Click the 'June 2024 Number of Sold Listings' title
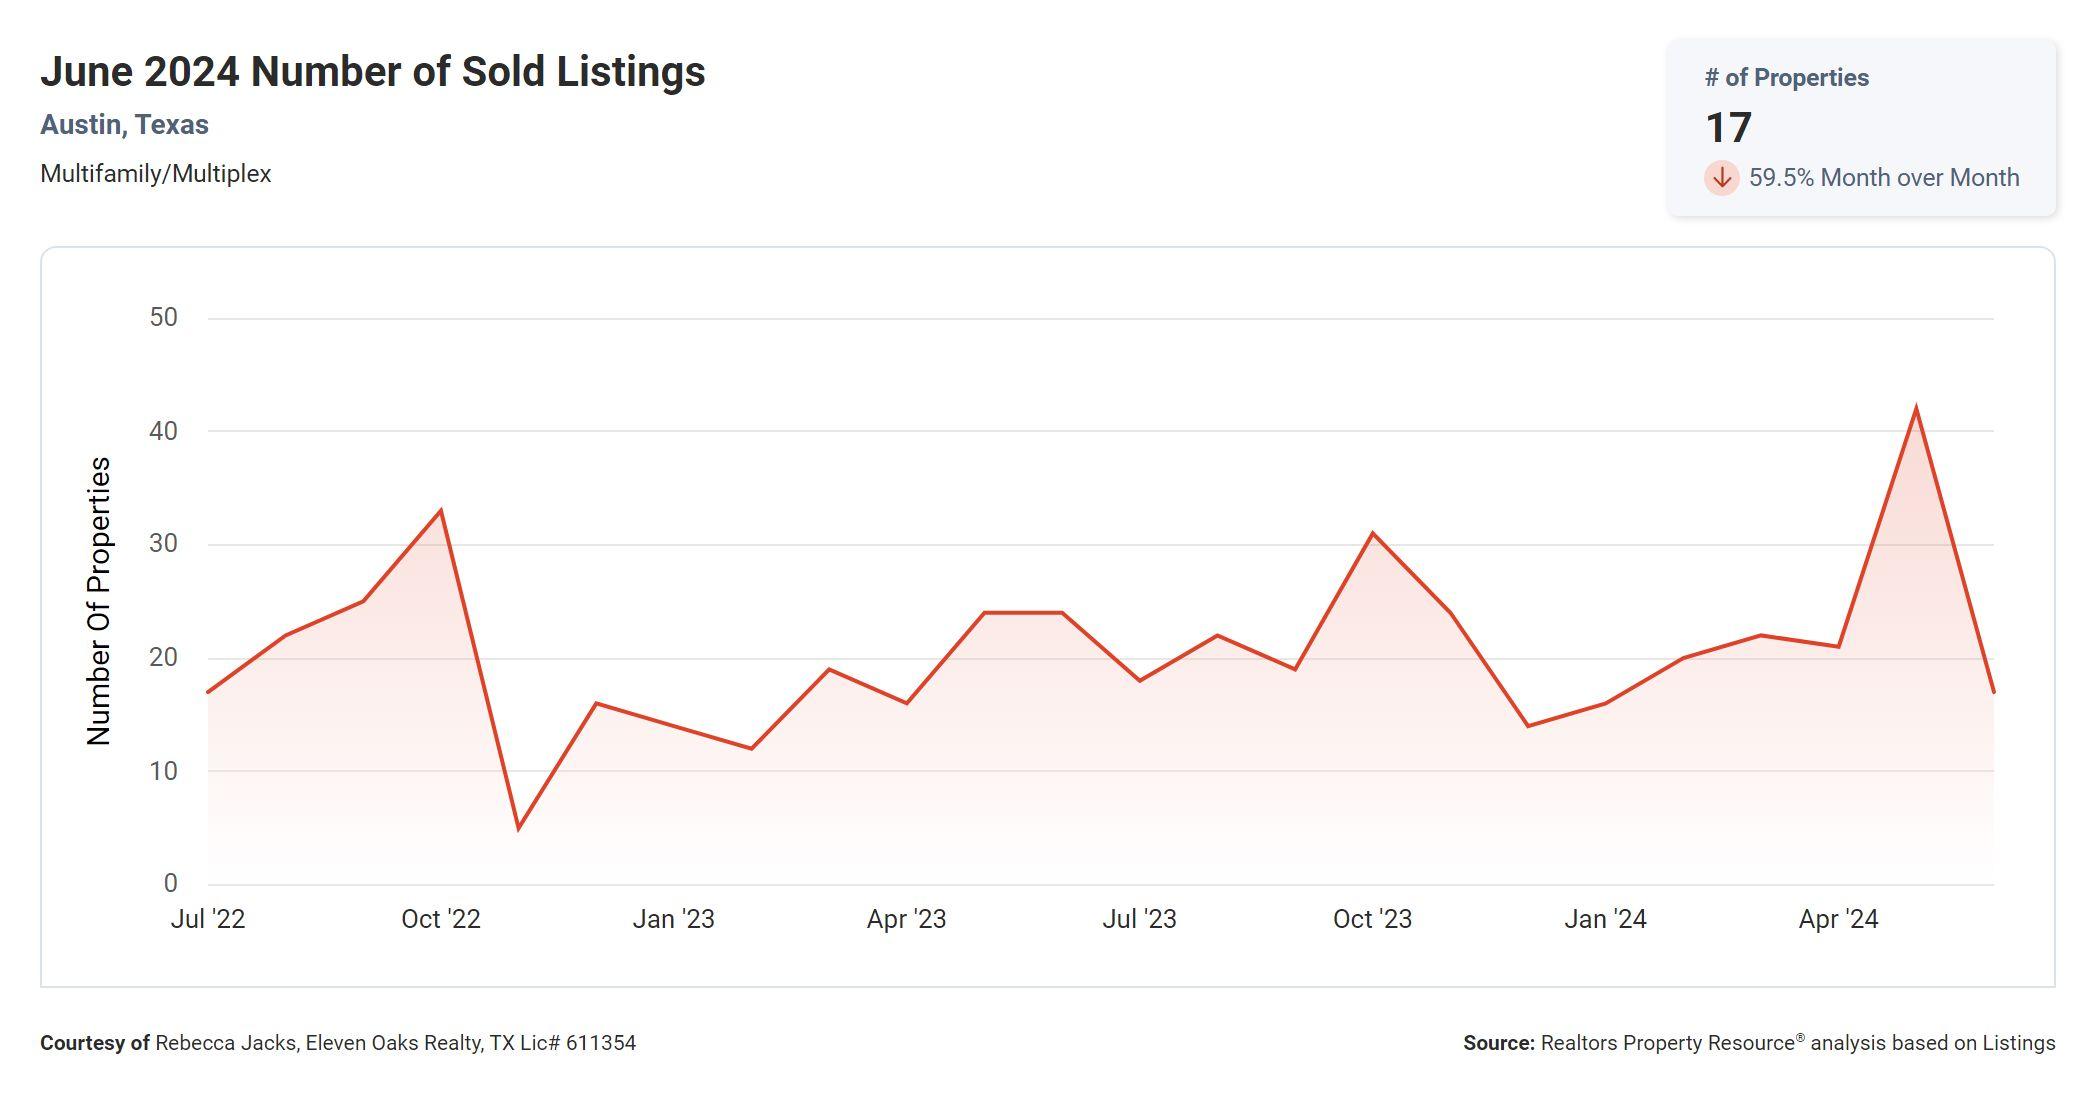Viewport: 2096px width, 1100px height. (372, 72)
